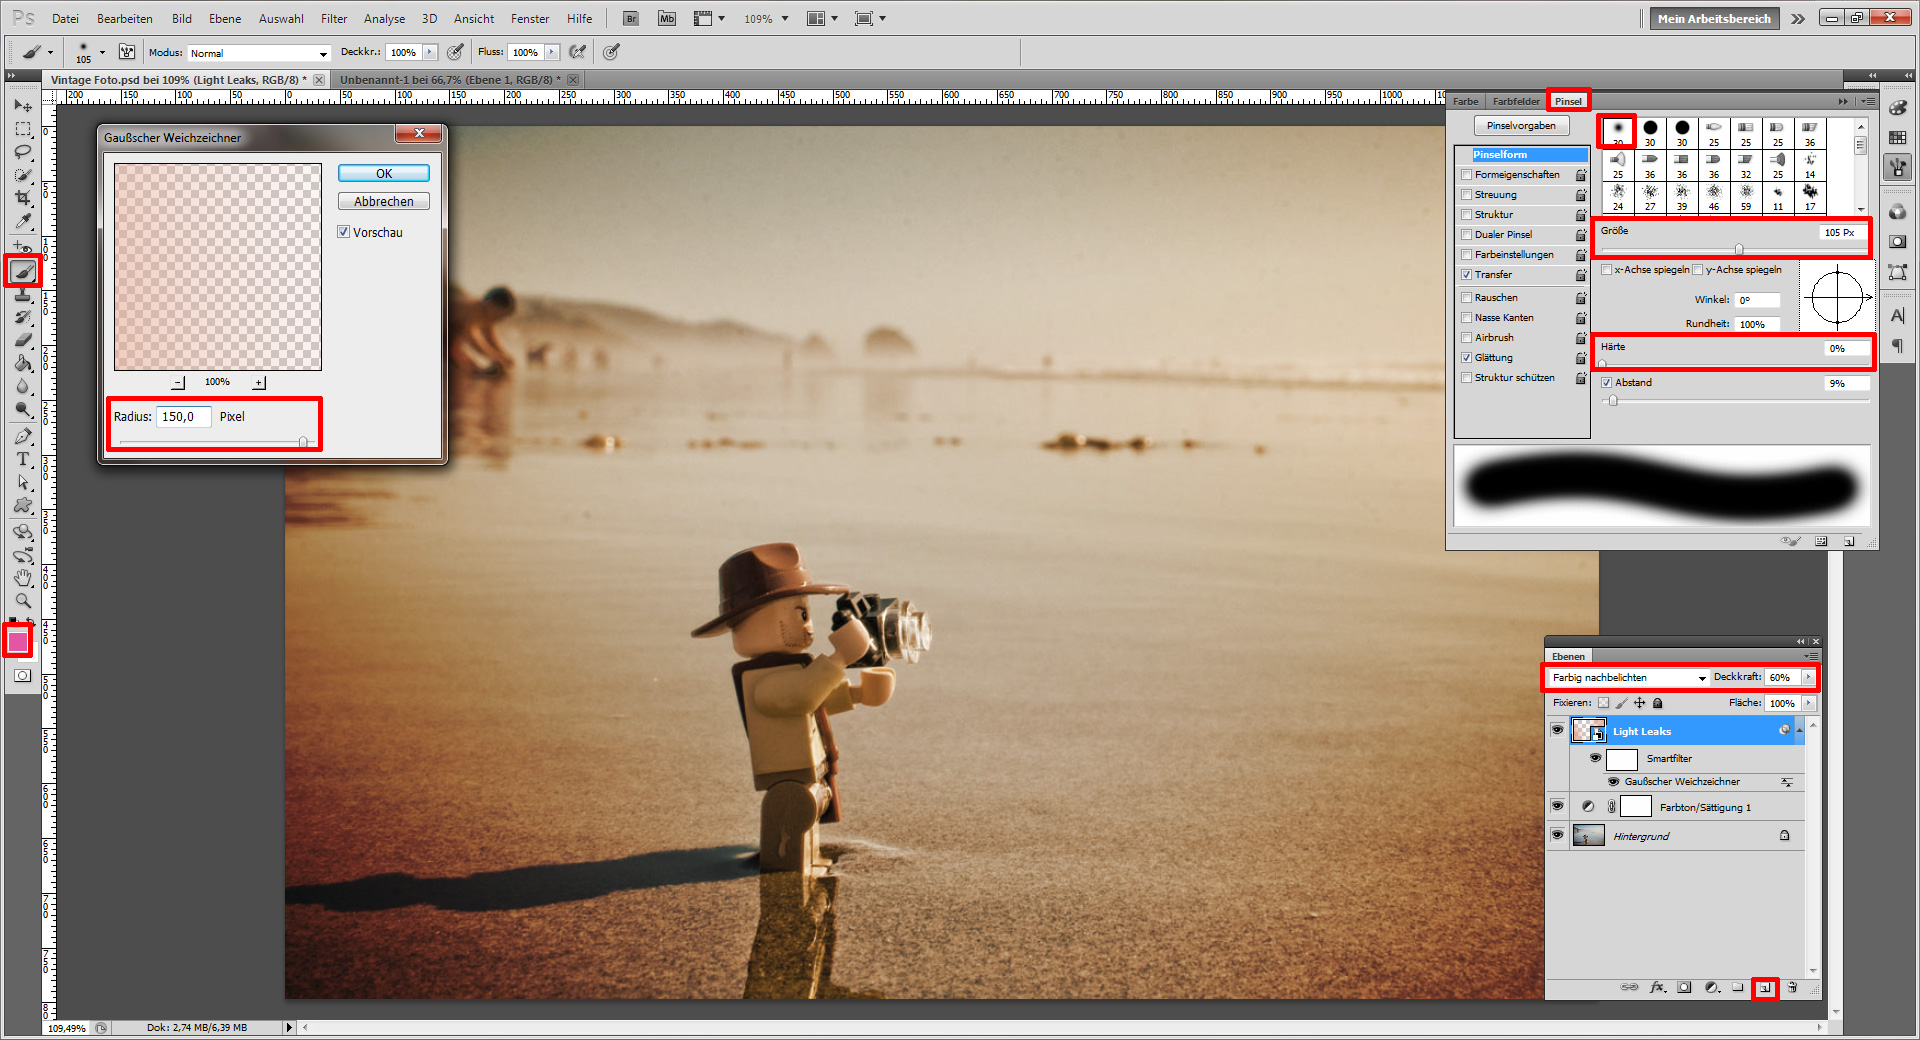Screen dimensions: 1920x1040
Task: Pick the Lasso tool
Action: 23,152
